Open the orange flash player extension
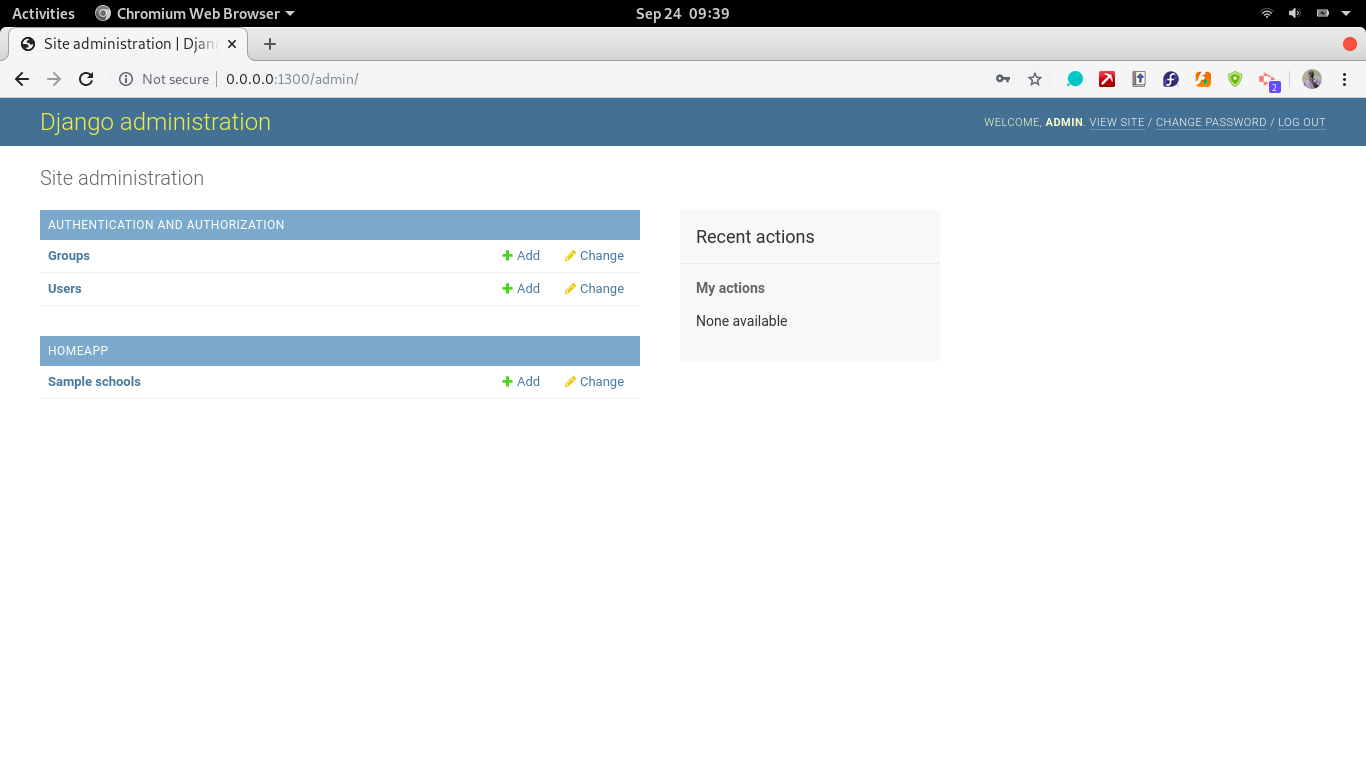 point(1203,79)
